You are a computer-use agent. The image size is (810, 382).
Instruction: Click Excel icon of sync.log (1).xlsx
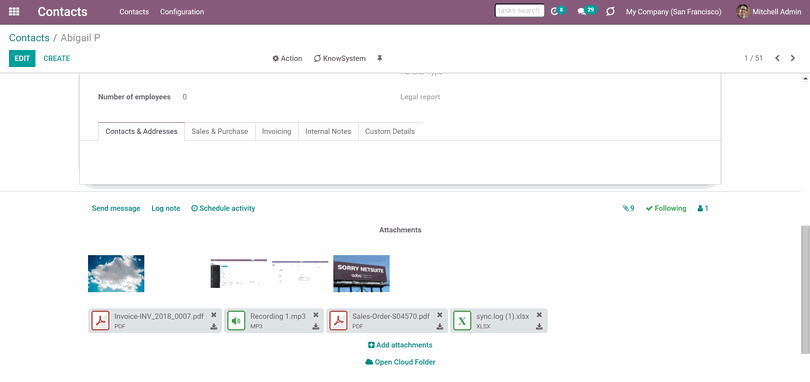(x=462, y=320)
